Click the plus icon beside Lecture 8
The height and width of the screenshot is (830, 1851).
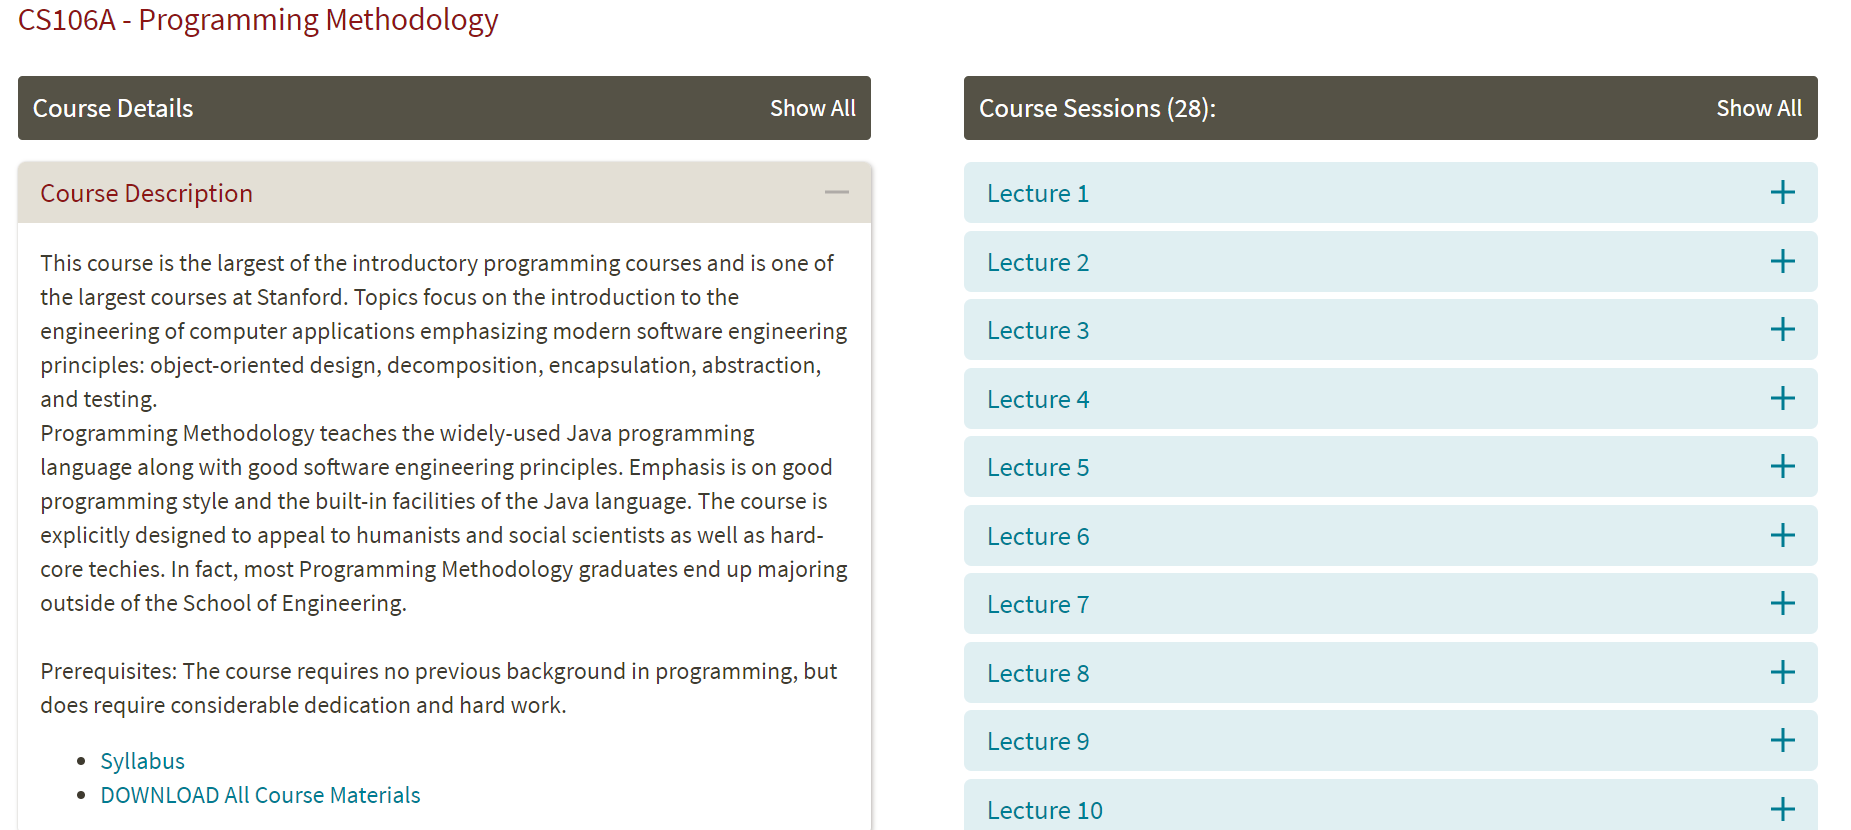pyautogui.click(x=1782, y=673)
